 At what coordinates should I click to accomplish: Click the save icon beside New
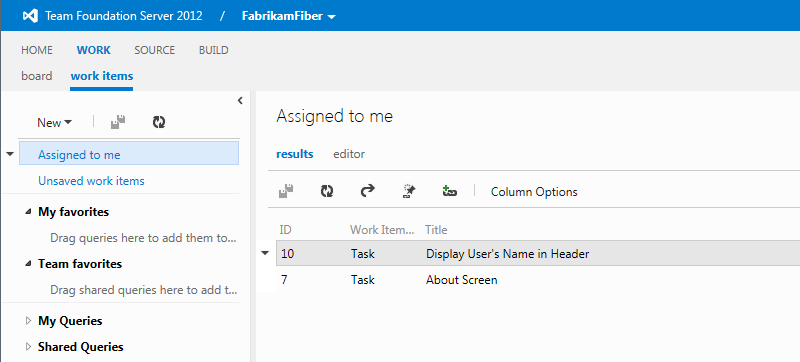coord(118,122)
